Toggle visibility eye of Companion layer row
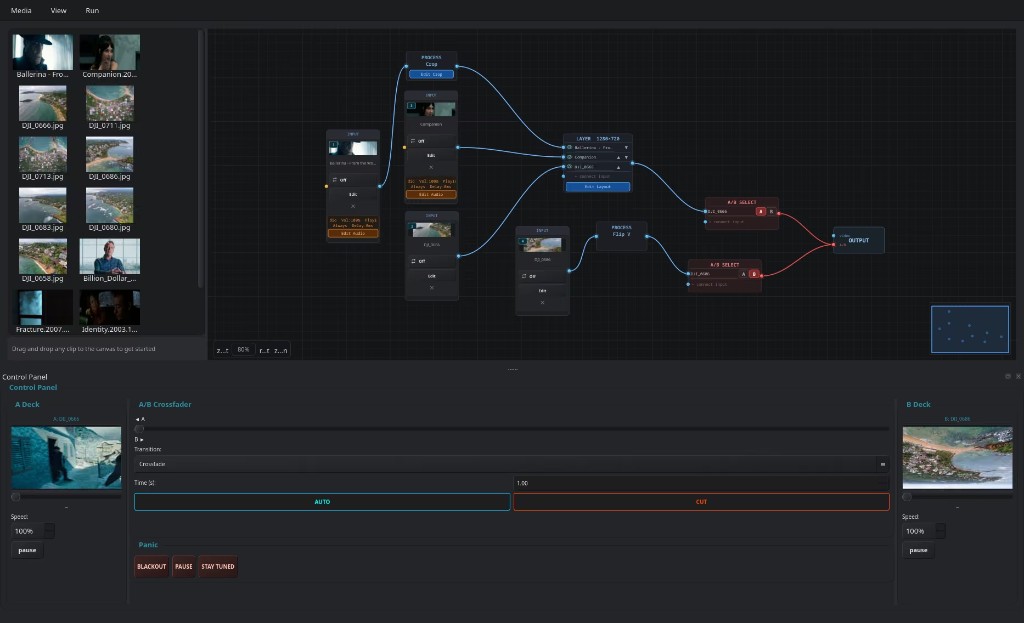The height and width of the screenshot is (623, 1024). [x=569, y=157]
